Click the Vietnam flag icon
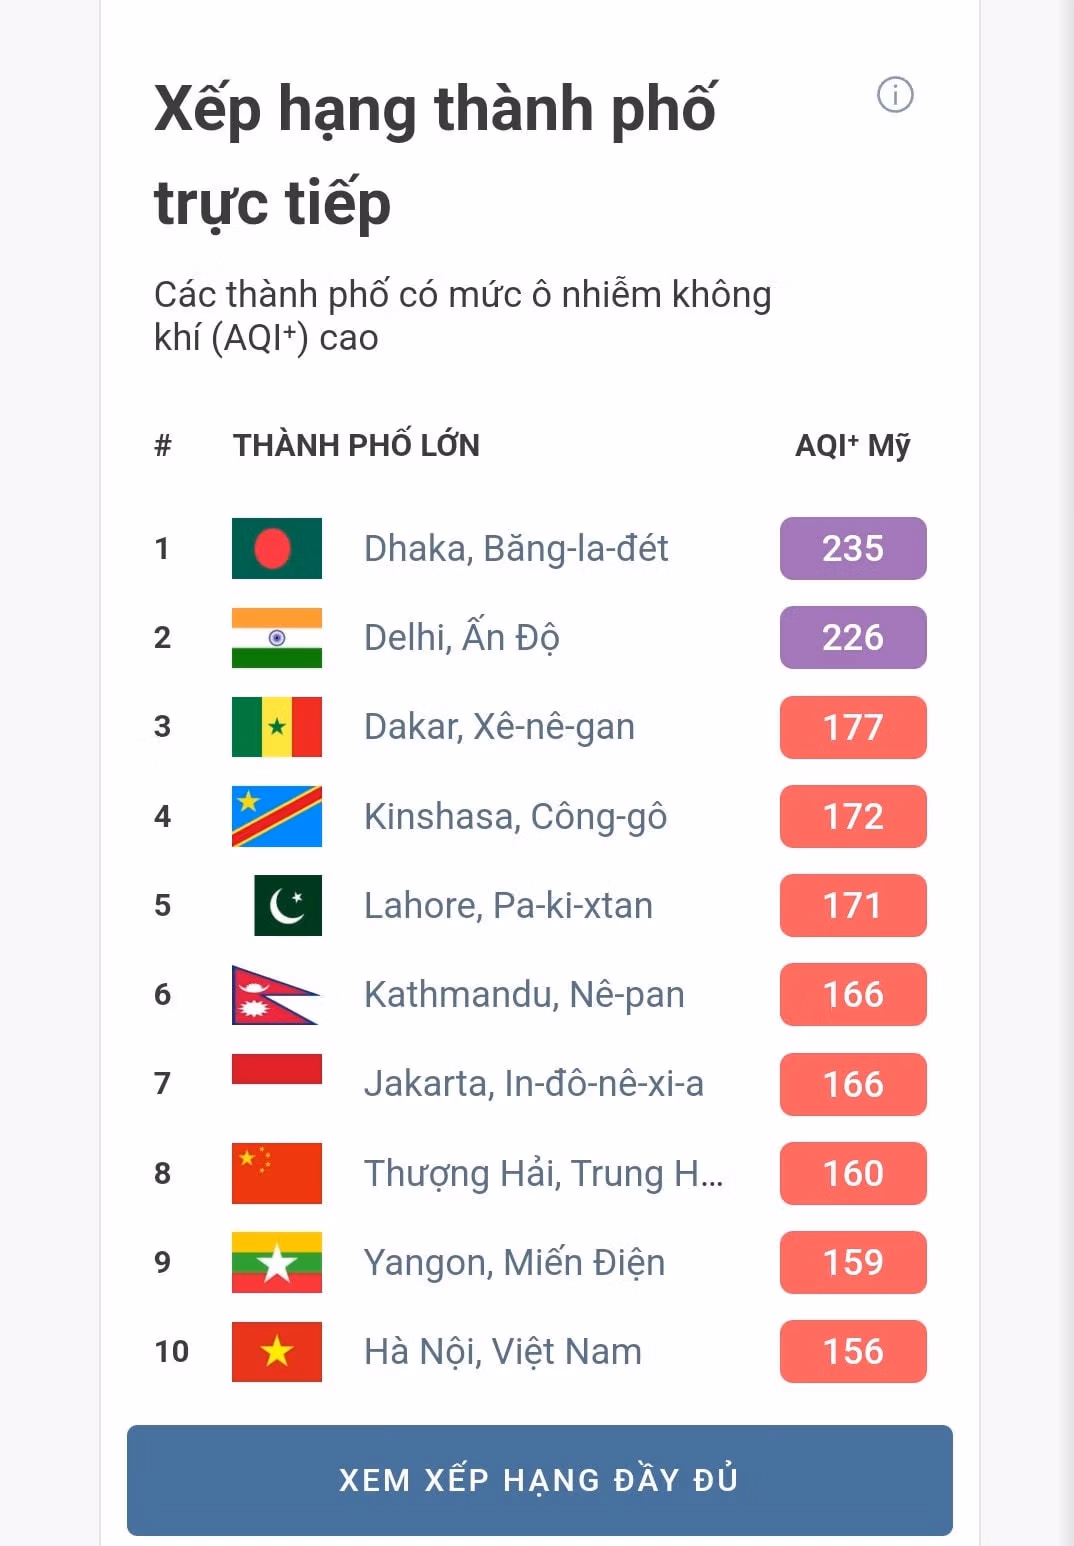The width and height of the screenshot is (1074, 1546). (x=277, y=1351)
